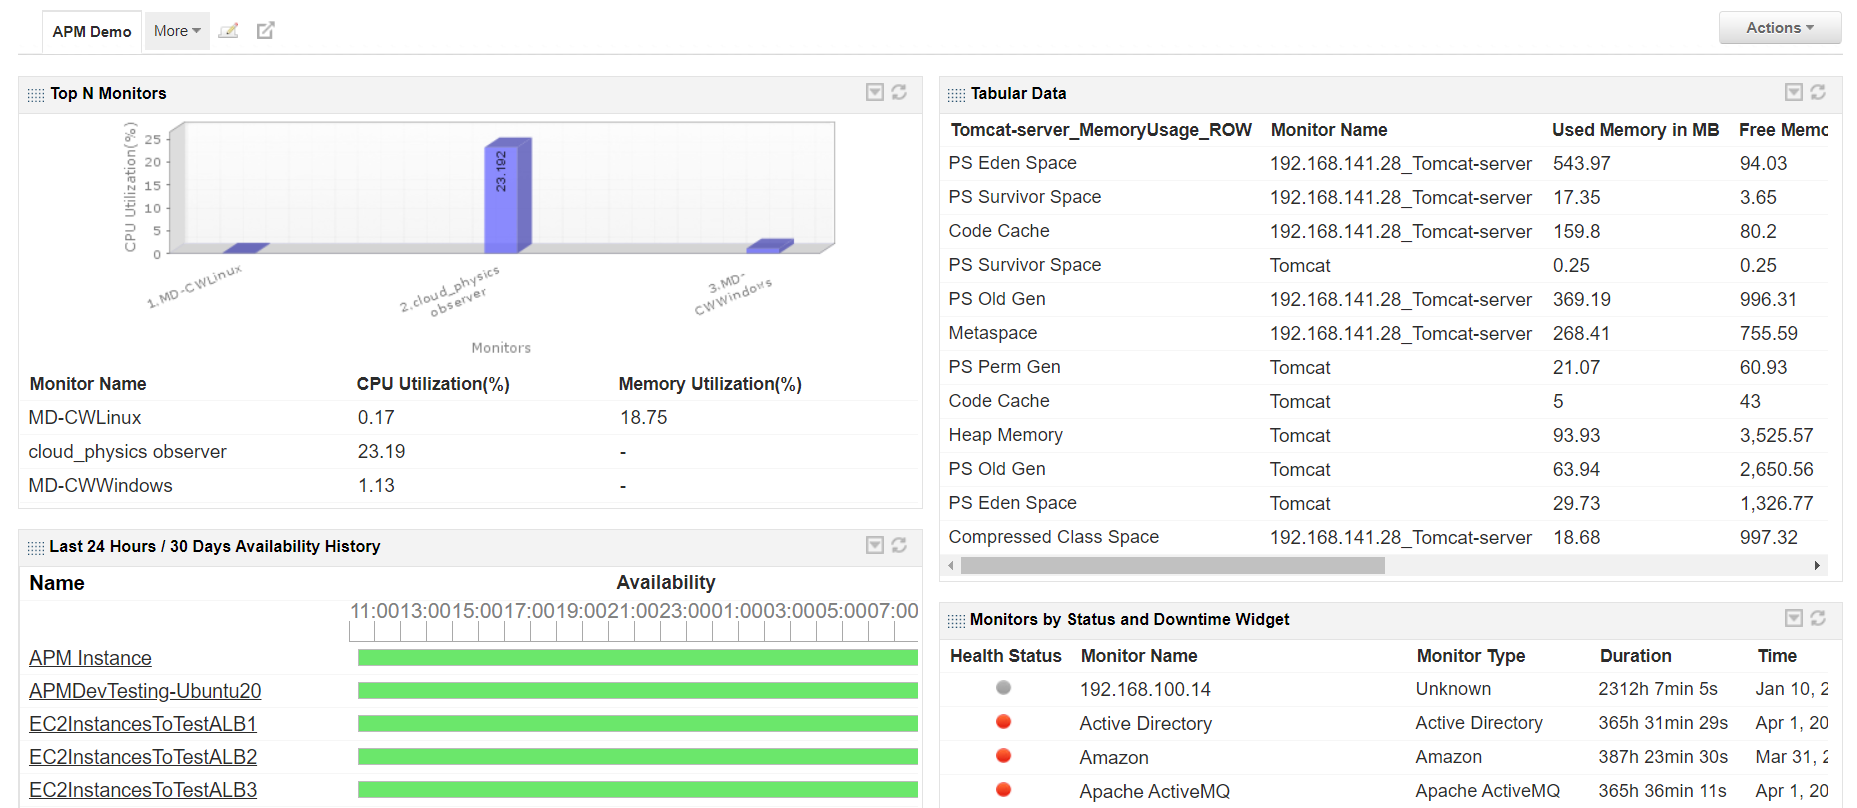
Task: Click the Top N Monitors drag handle
Action: [x=36, y=94]
